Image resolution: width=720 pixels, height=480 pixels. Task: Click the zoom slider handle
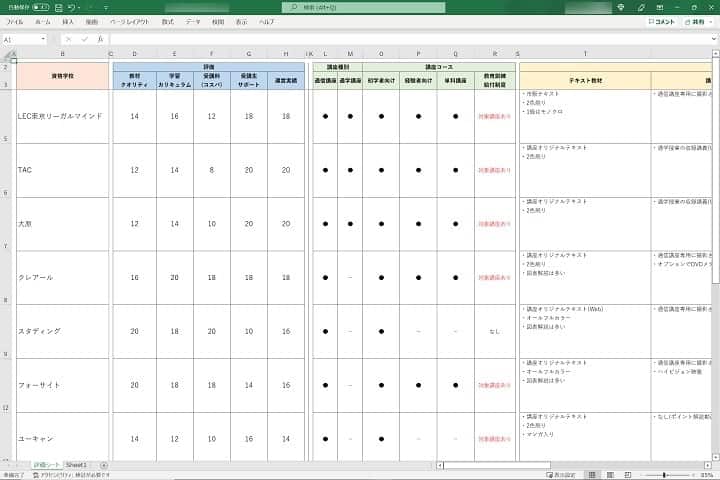[x=664, y=475]
